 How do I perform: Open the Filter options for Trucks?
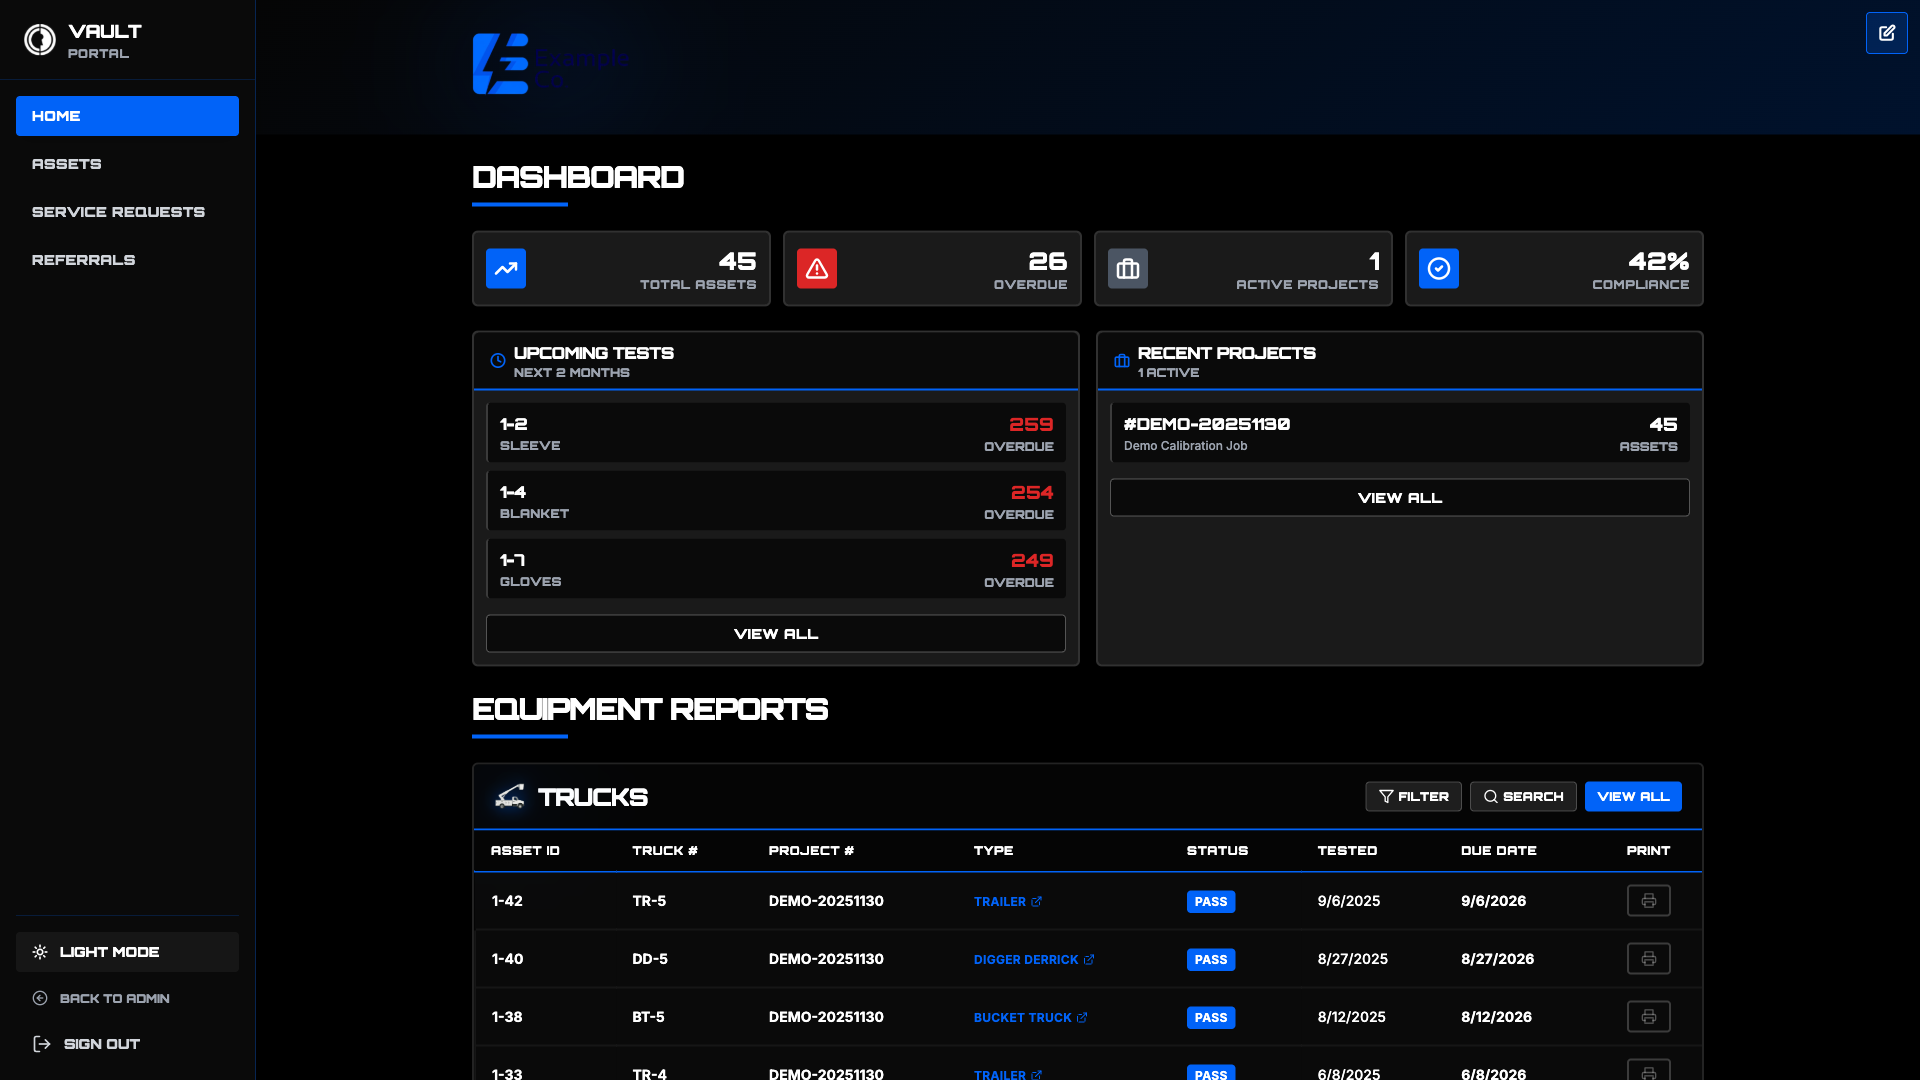(1413, 796)
